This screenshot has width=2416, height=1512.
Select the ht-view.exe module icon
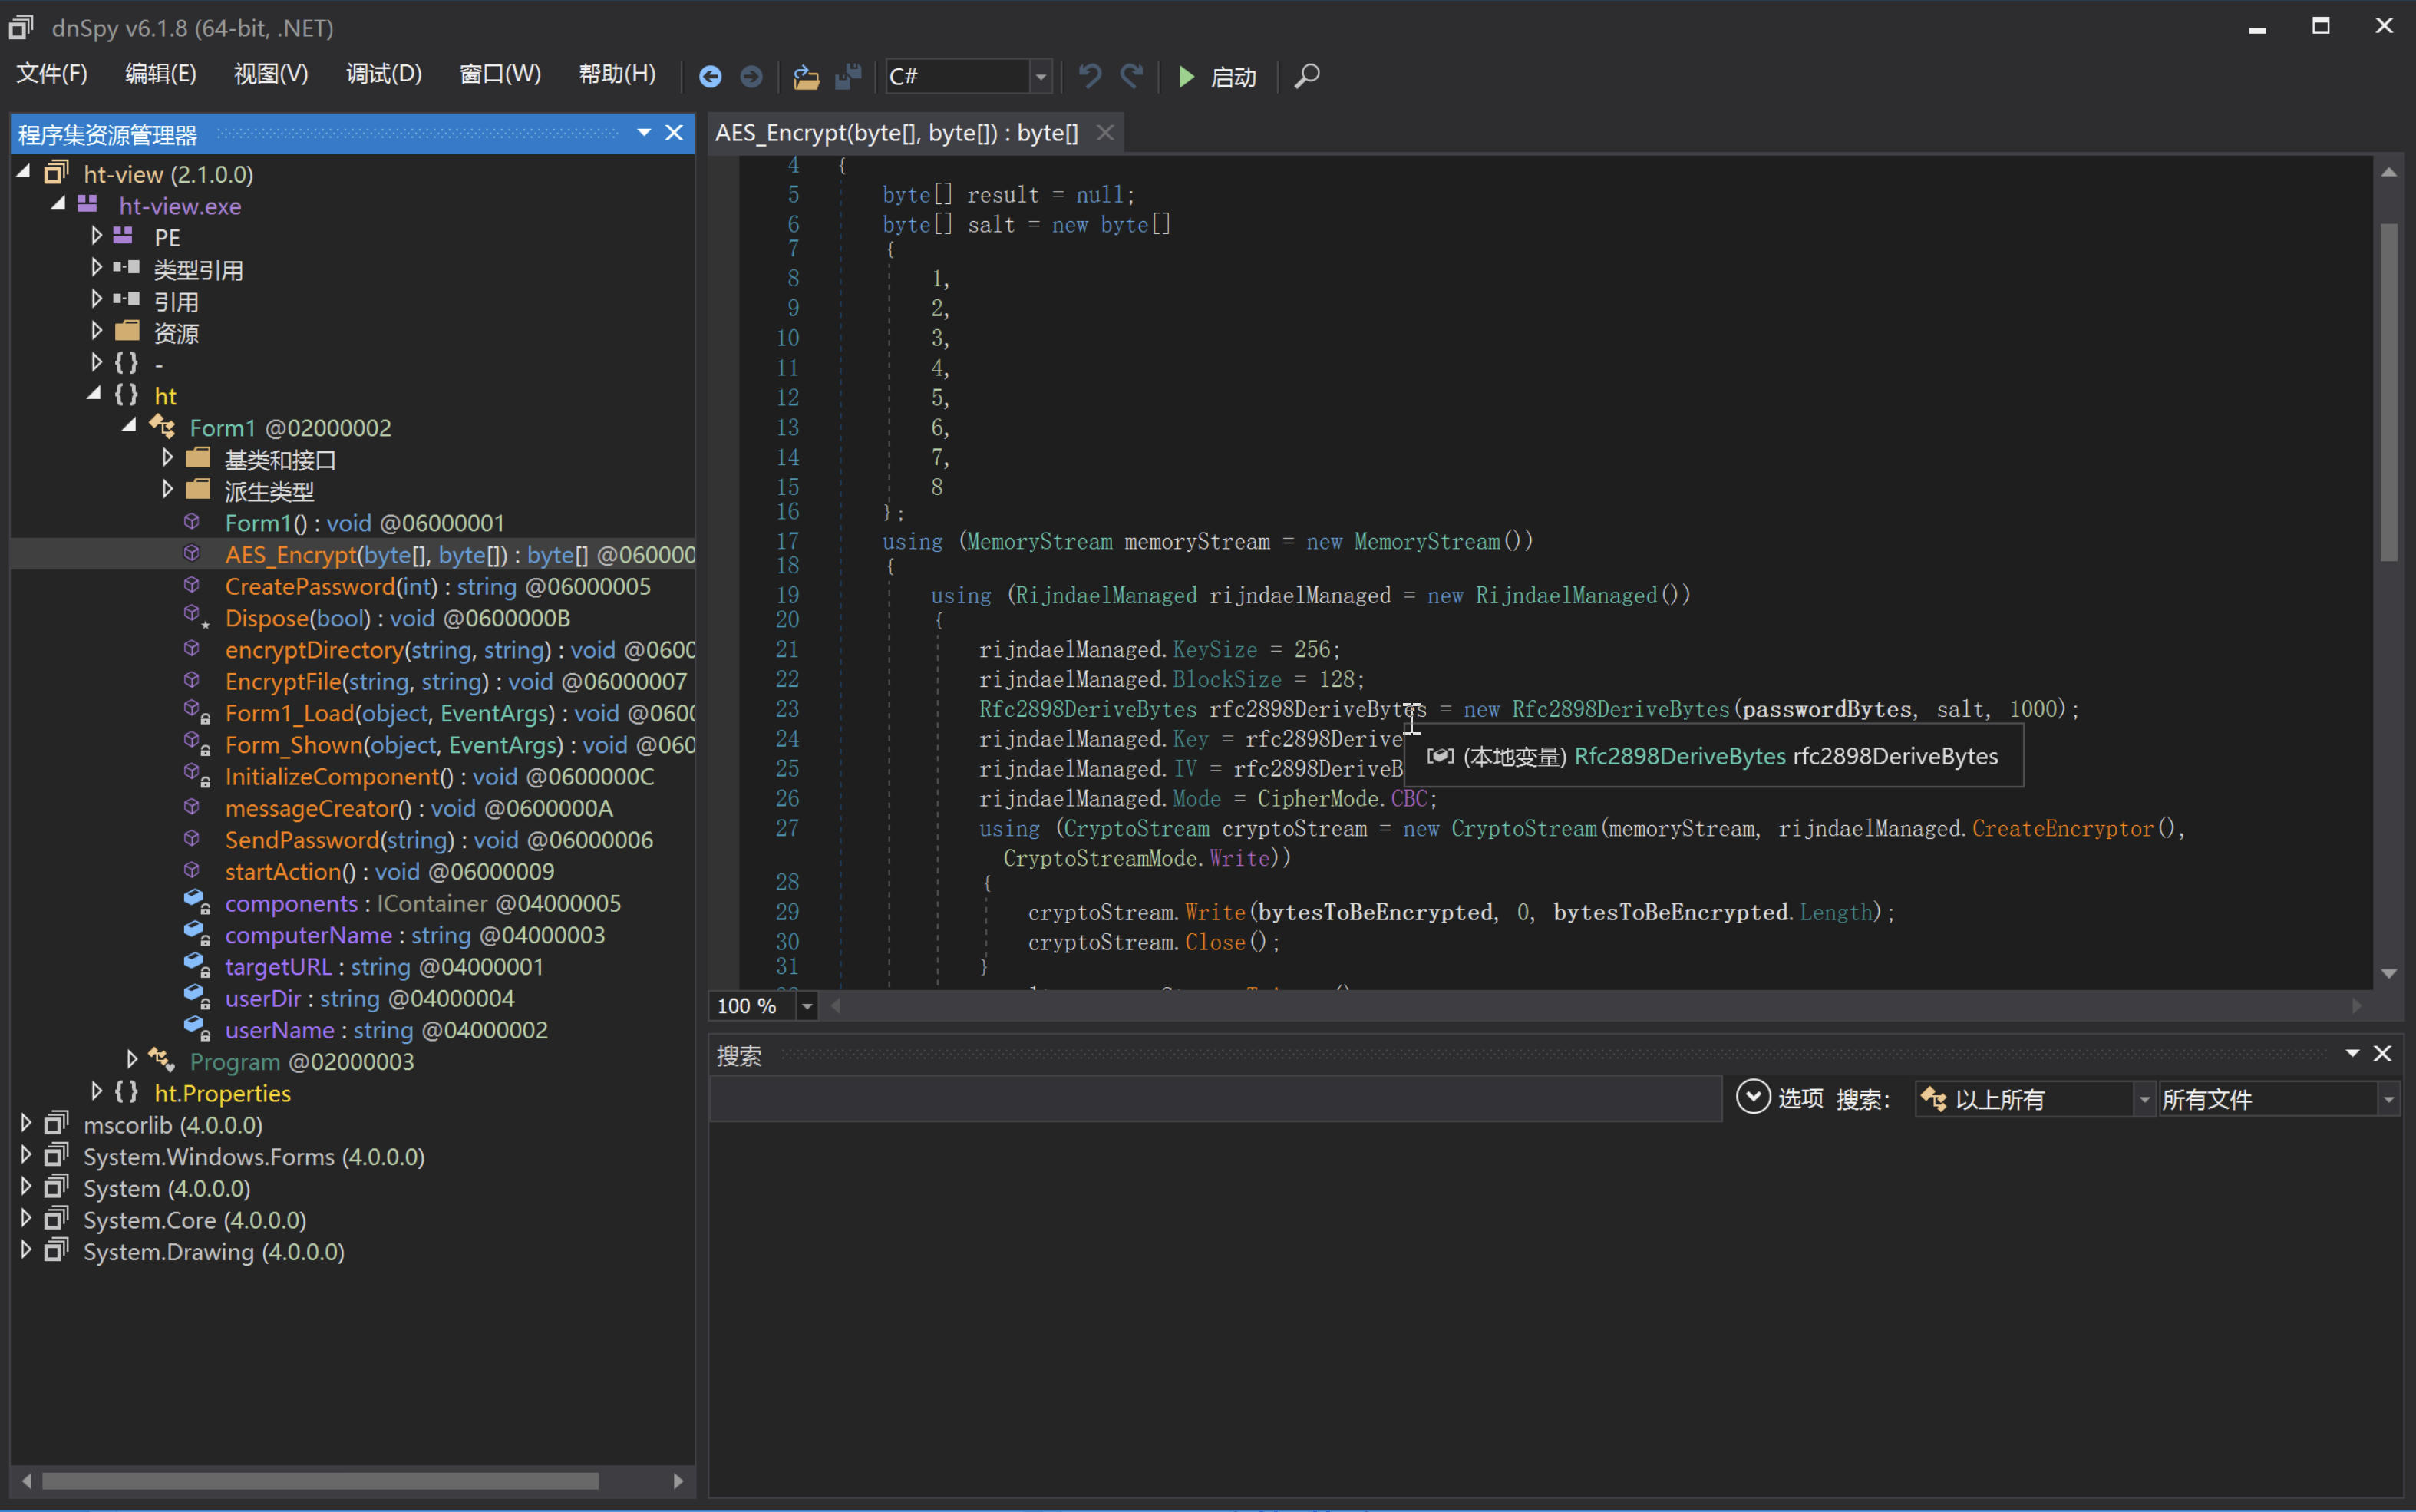[88, 204]
